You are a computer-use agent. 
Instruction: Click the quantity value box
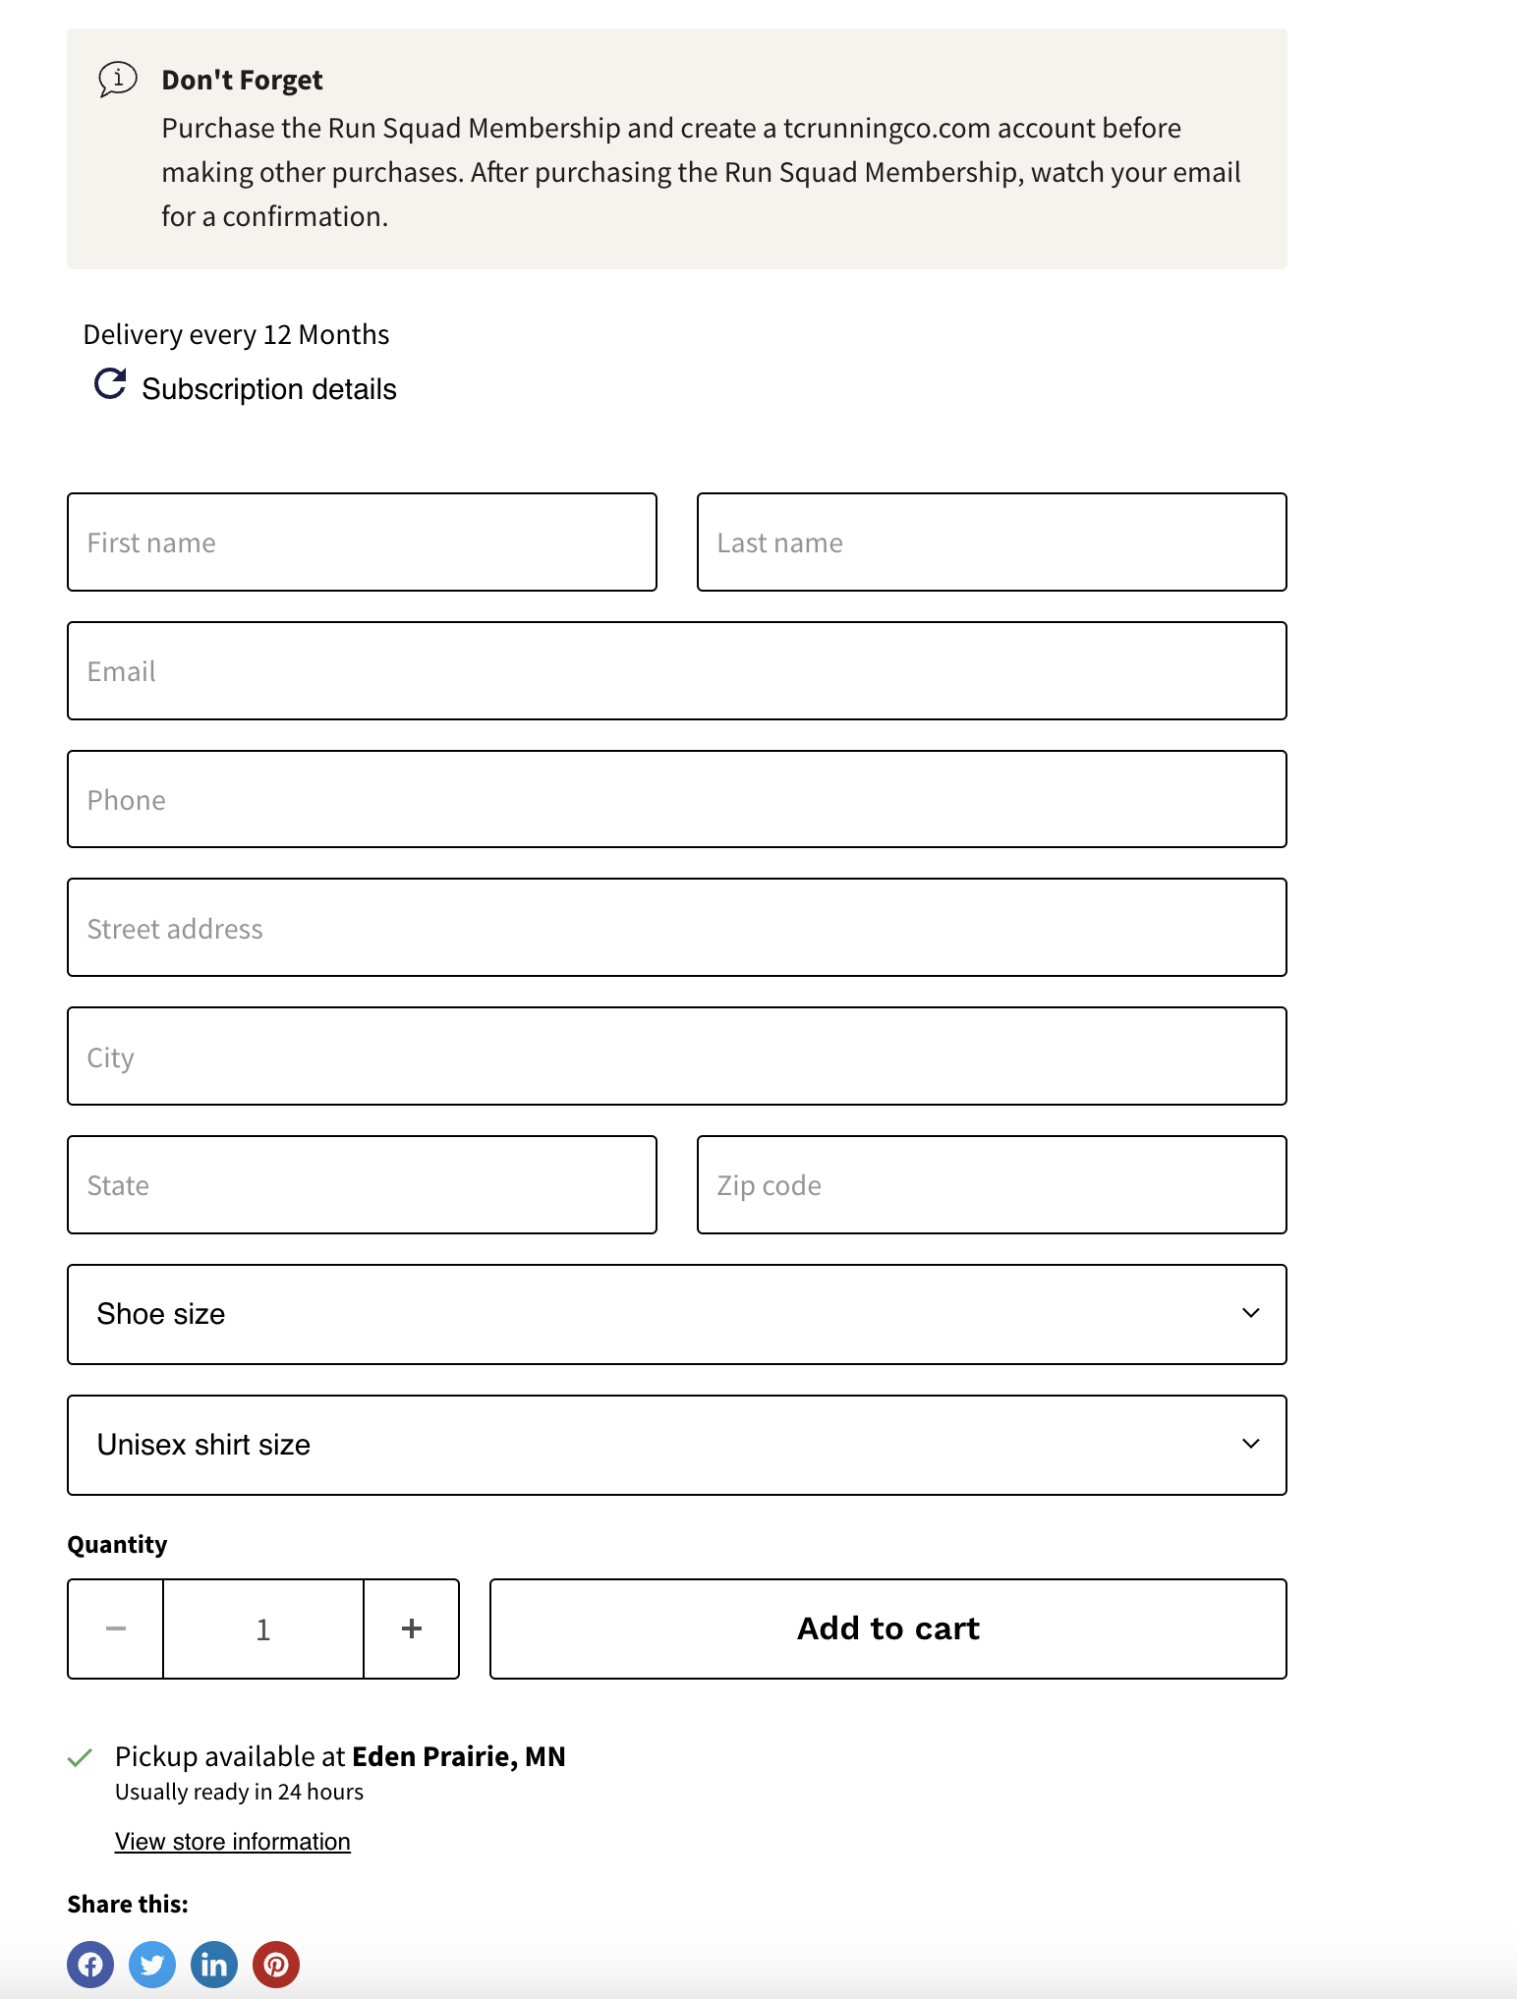[x=262, y=1628]
